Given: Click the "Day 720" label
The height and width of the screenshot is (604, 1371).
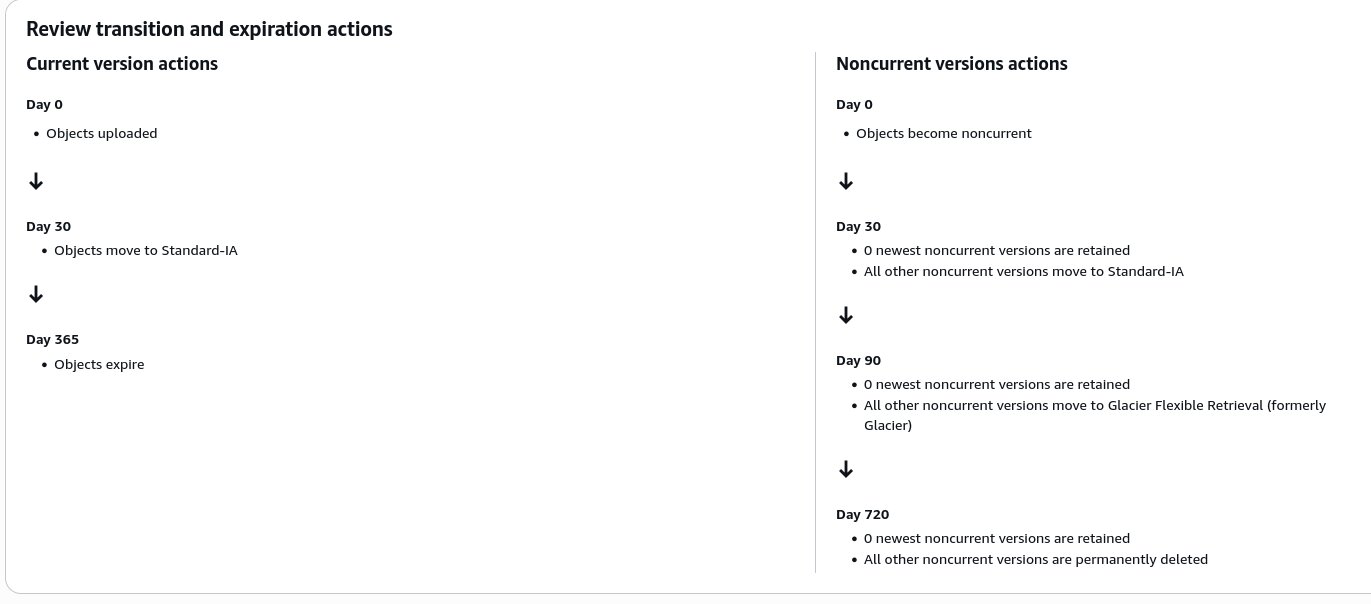Looking at the screenshot, I should [862, 515].
